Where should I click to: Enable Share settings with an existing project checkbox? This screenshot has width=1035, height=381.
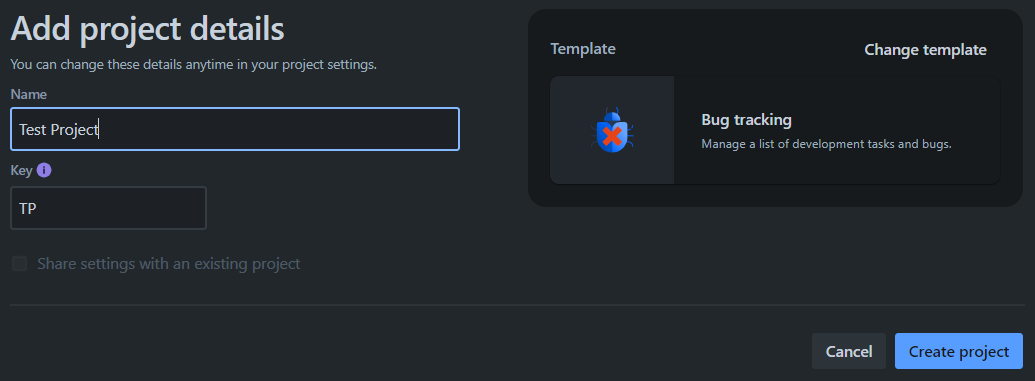click(20, 264)
